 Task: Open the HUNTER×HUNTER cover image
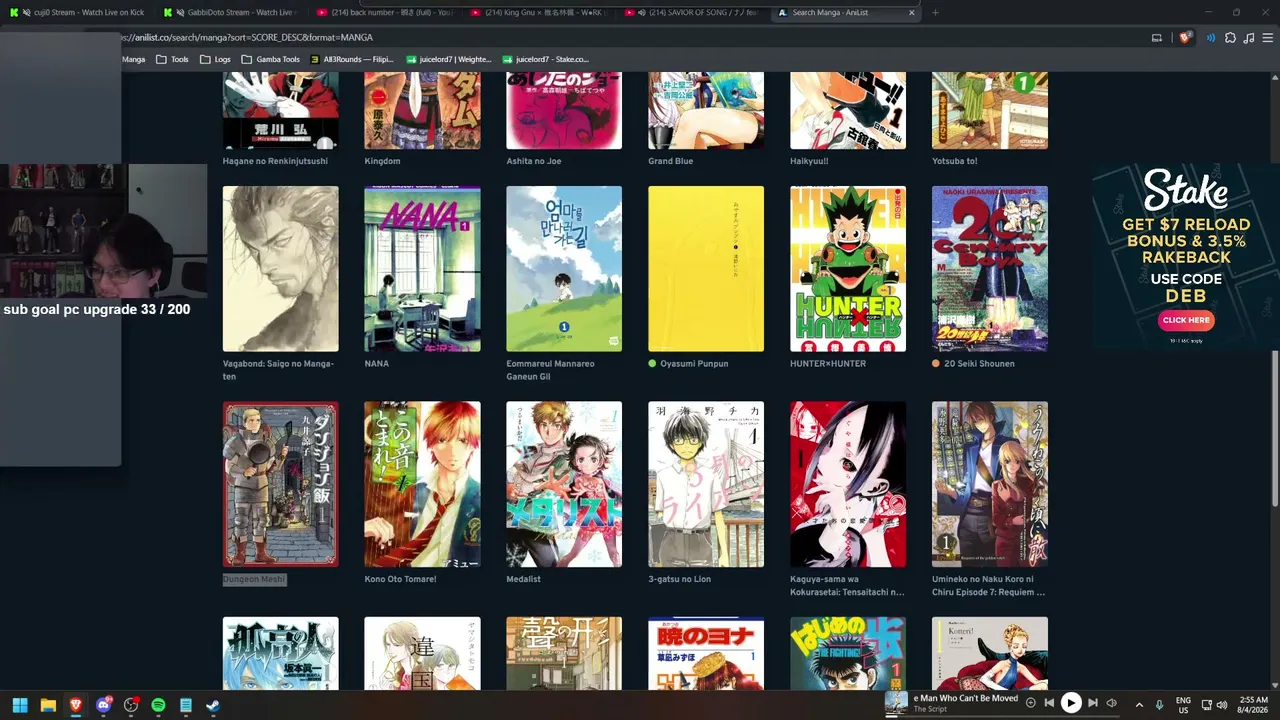click(x=848, y=269)
